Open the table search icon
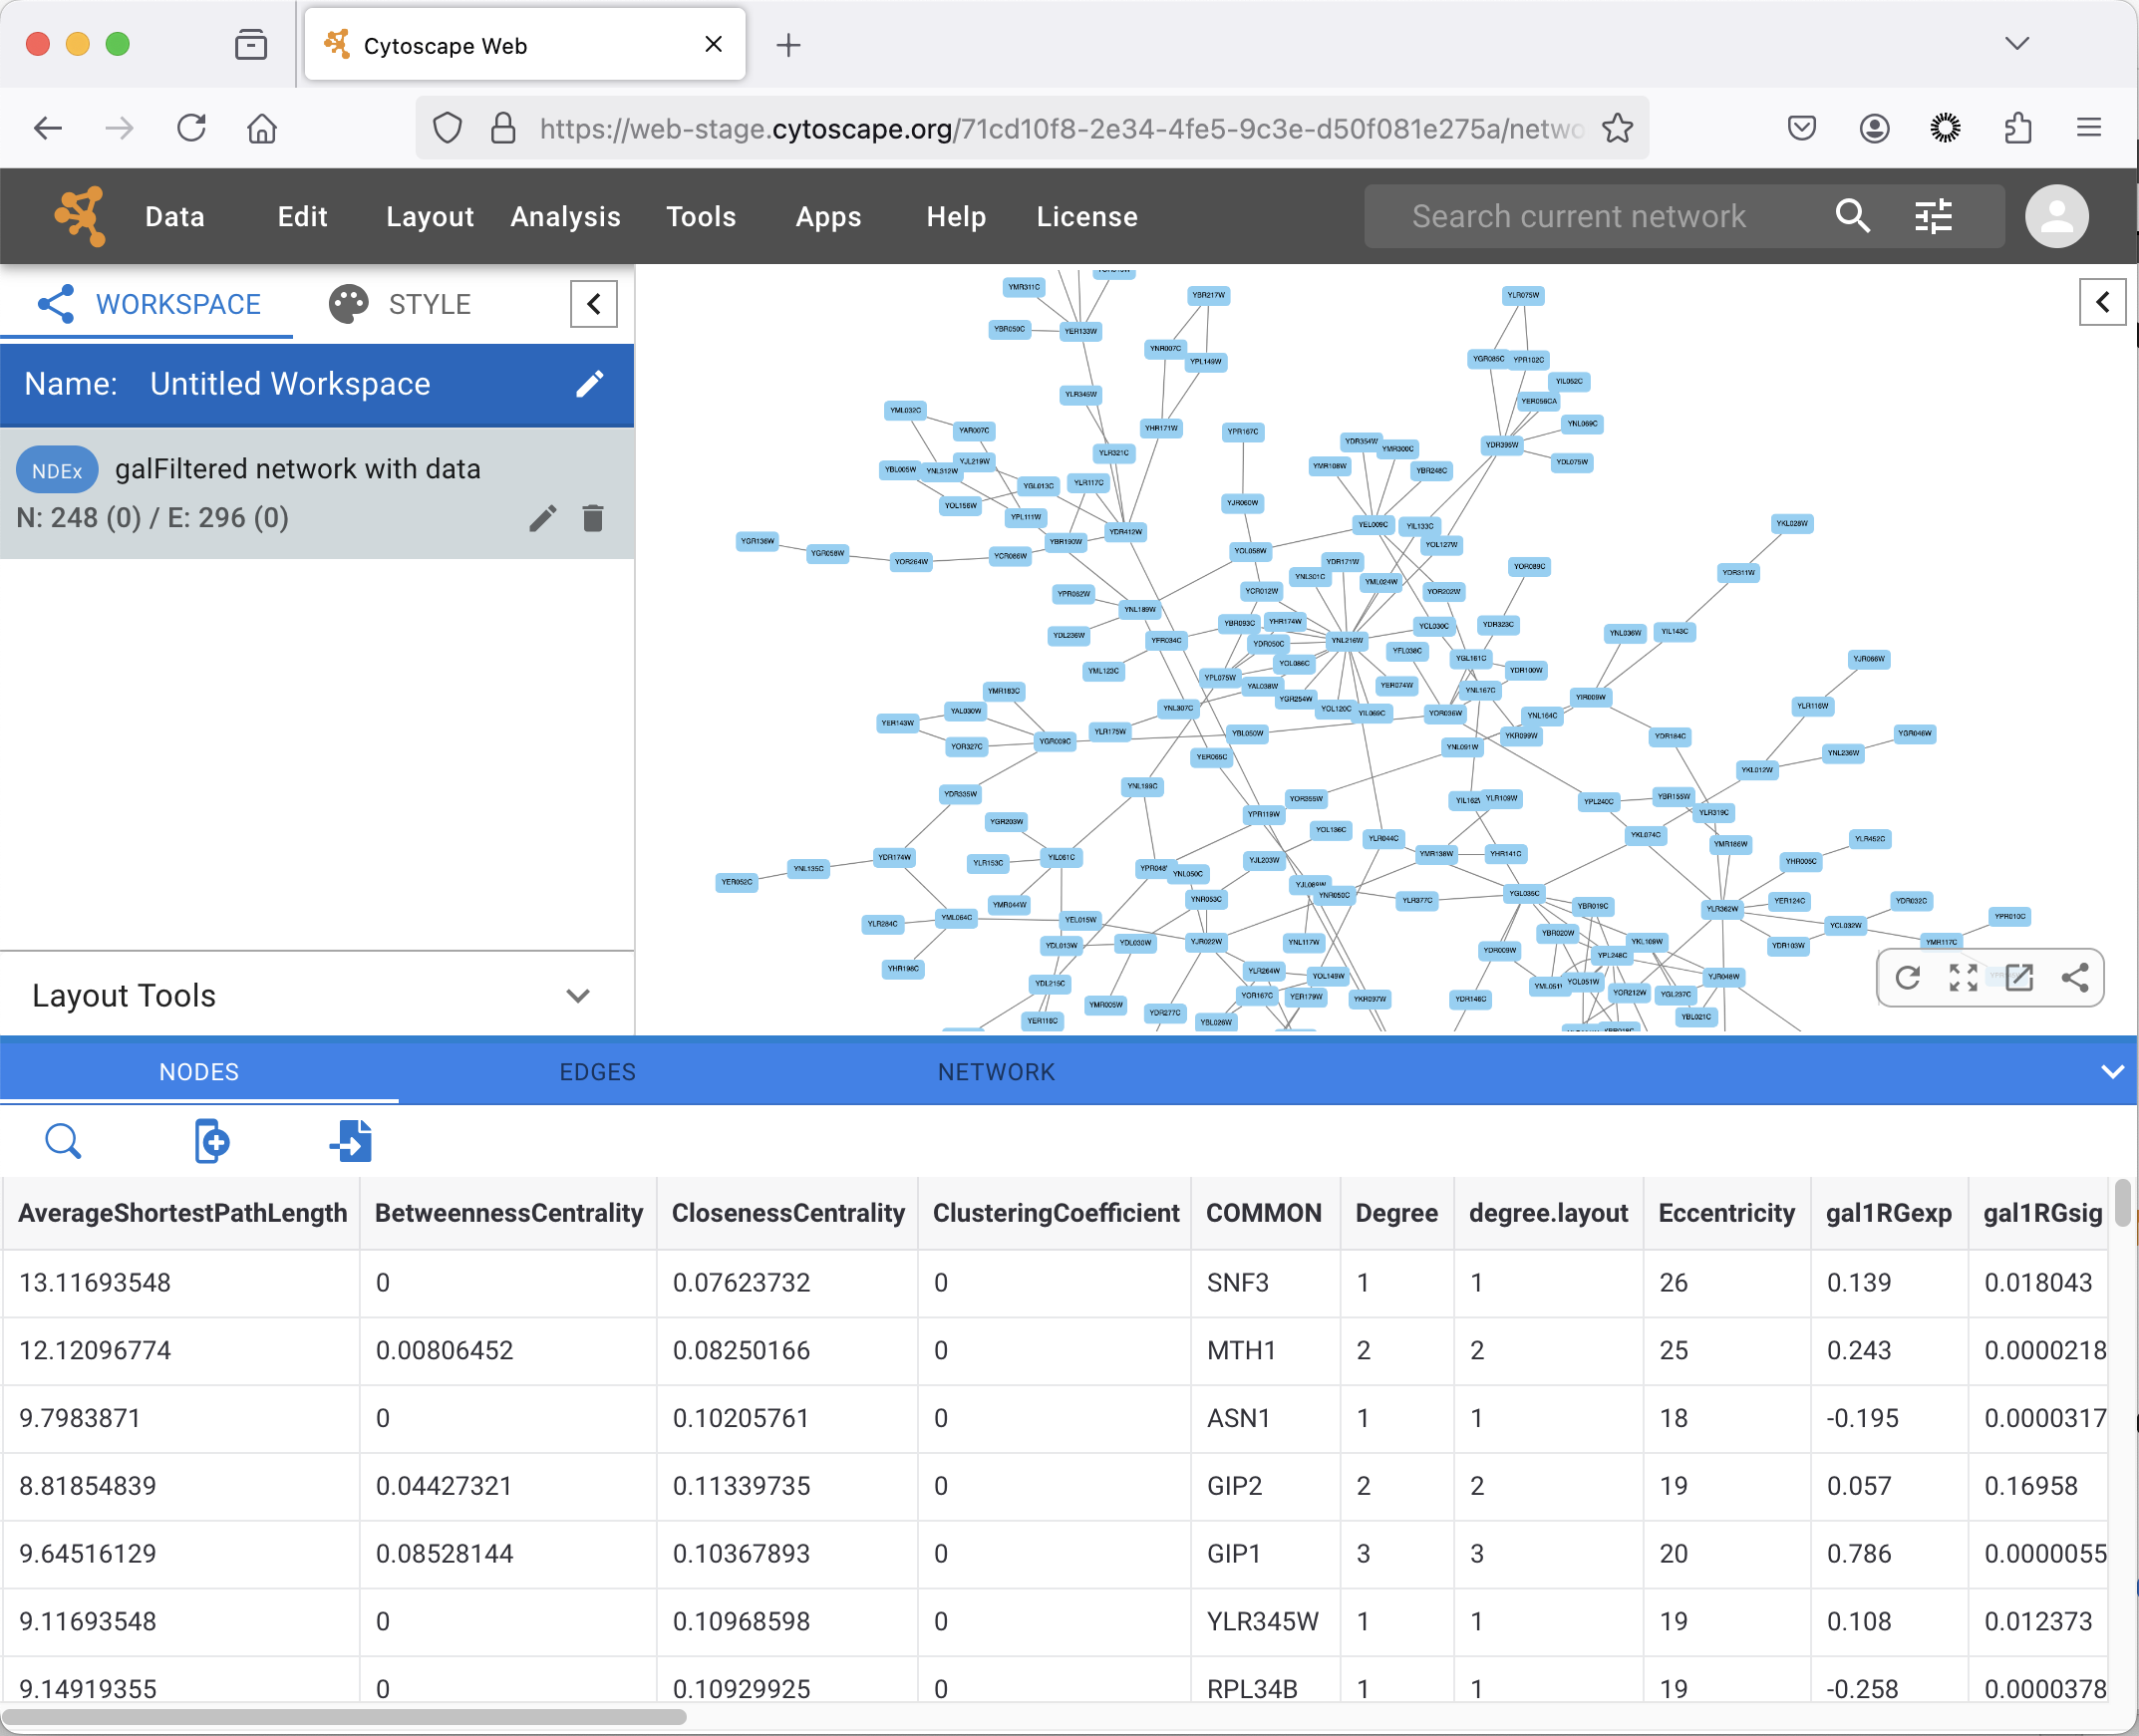This screenshot has width=2139, height=1736. coord(63,1141)
